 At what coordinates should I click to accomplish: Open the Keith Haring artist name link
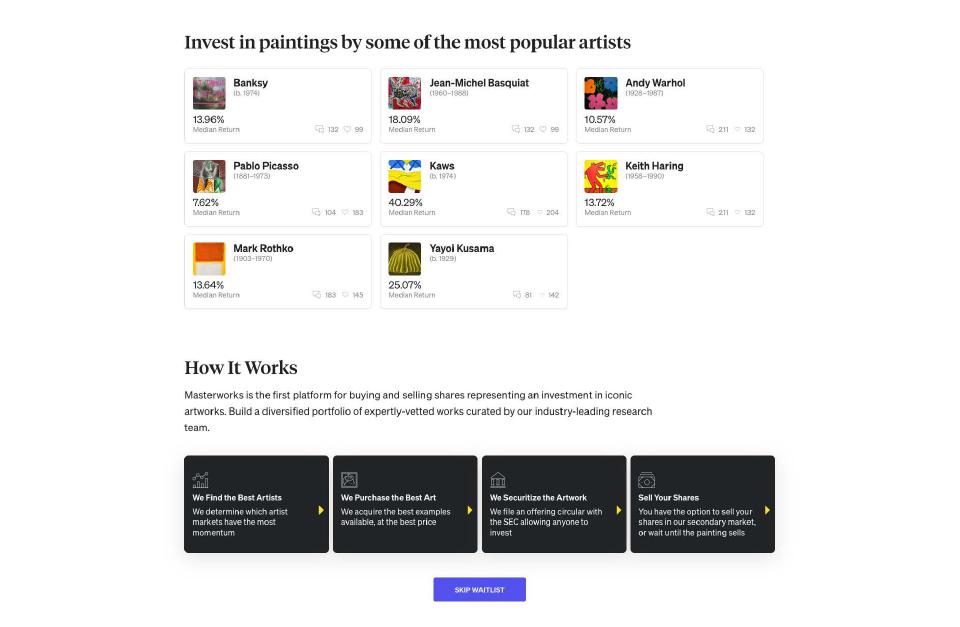click(x=654, y=166)
